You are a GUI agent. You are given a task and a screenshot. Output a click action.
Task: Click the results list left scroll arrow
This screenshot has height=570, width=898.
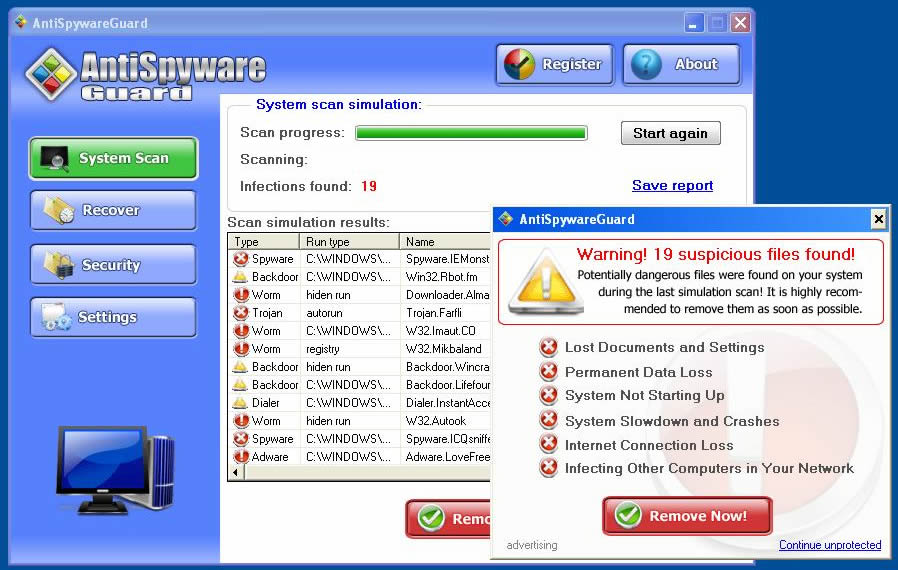tap(235, 473)
